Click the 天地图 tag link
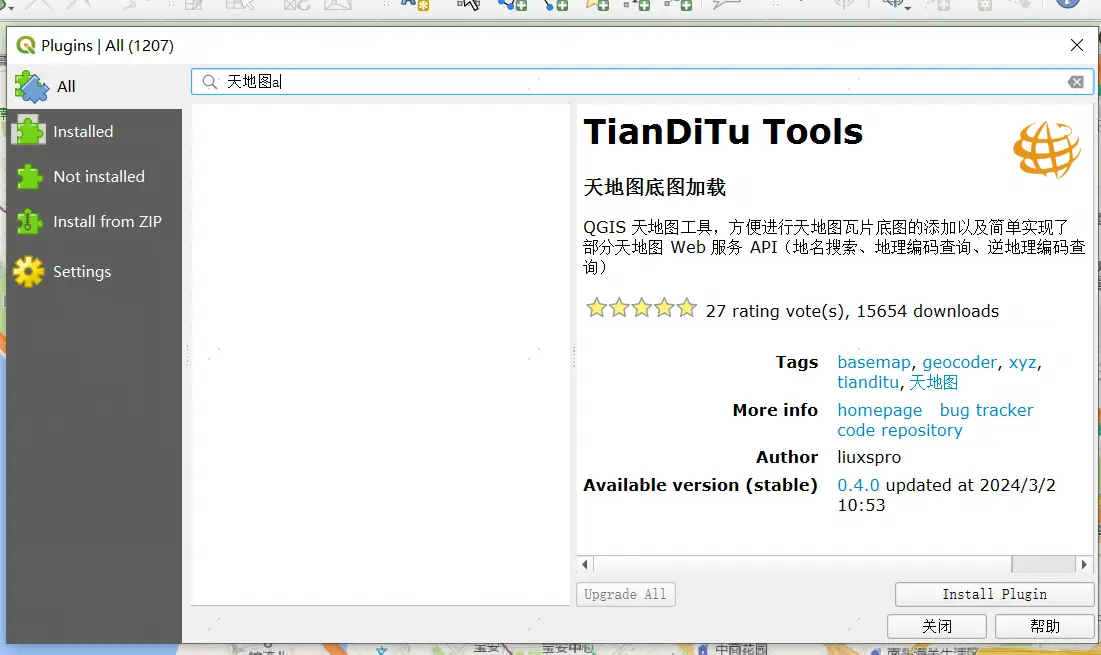Viewport: 1101px width, 655px height. click(933, 383)
